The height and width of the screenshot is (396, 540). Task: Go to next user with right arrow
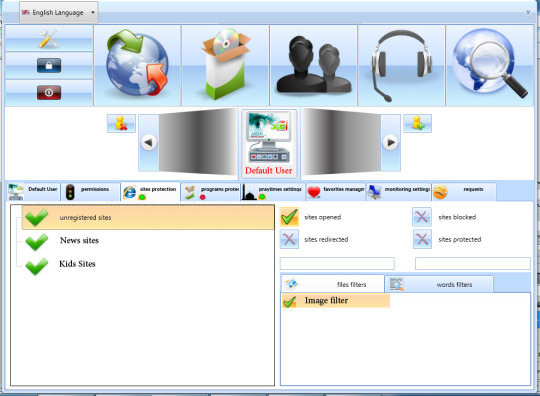point(391,143)
